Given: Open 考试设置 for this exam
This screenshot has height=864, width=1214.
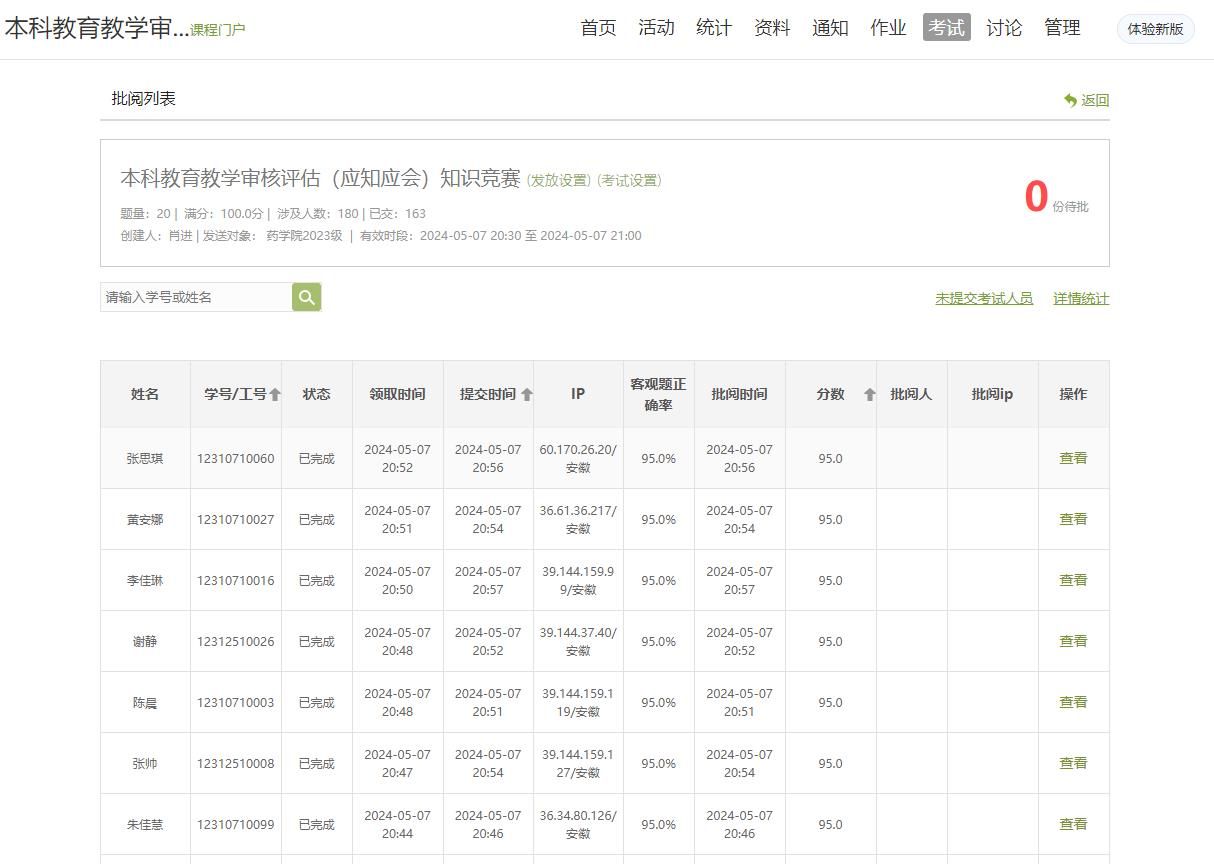Looking at the screenshot, I should coord(629,181).
